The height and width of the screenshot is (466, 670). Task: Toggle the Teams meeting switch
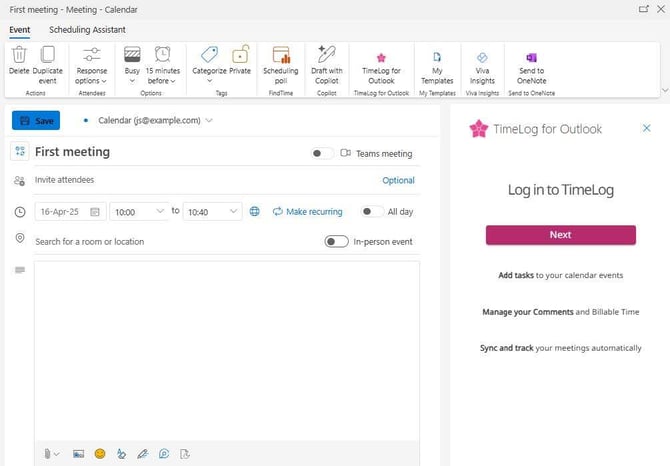pos(322,153)
